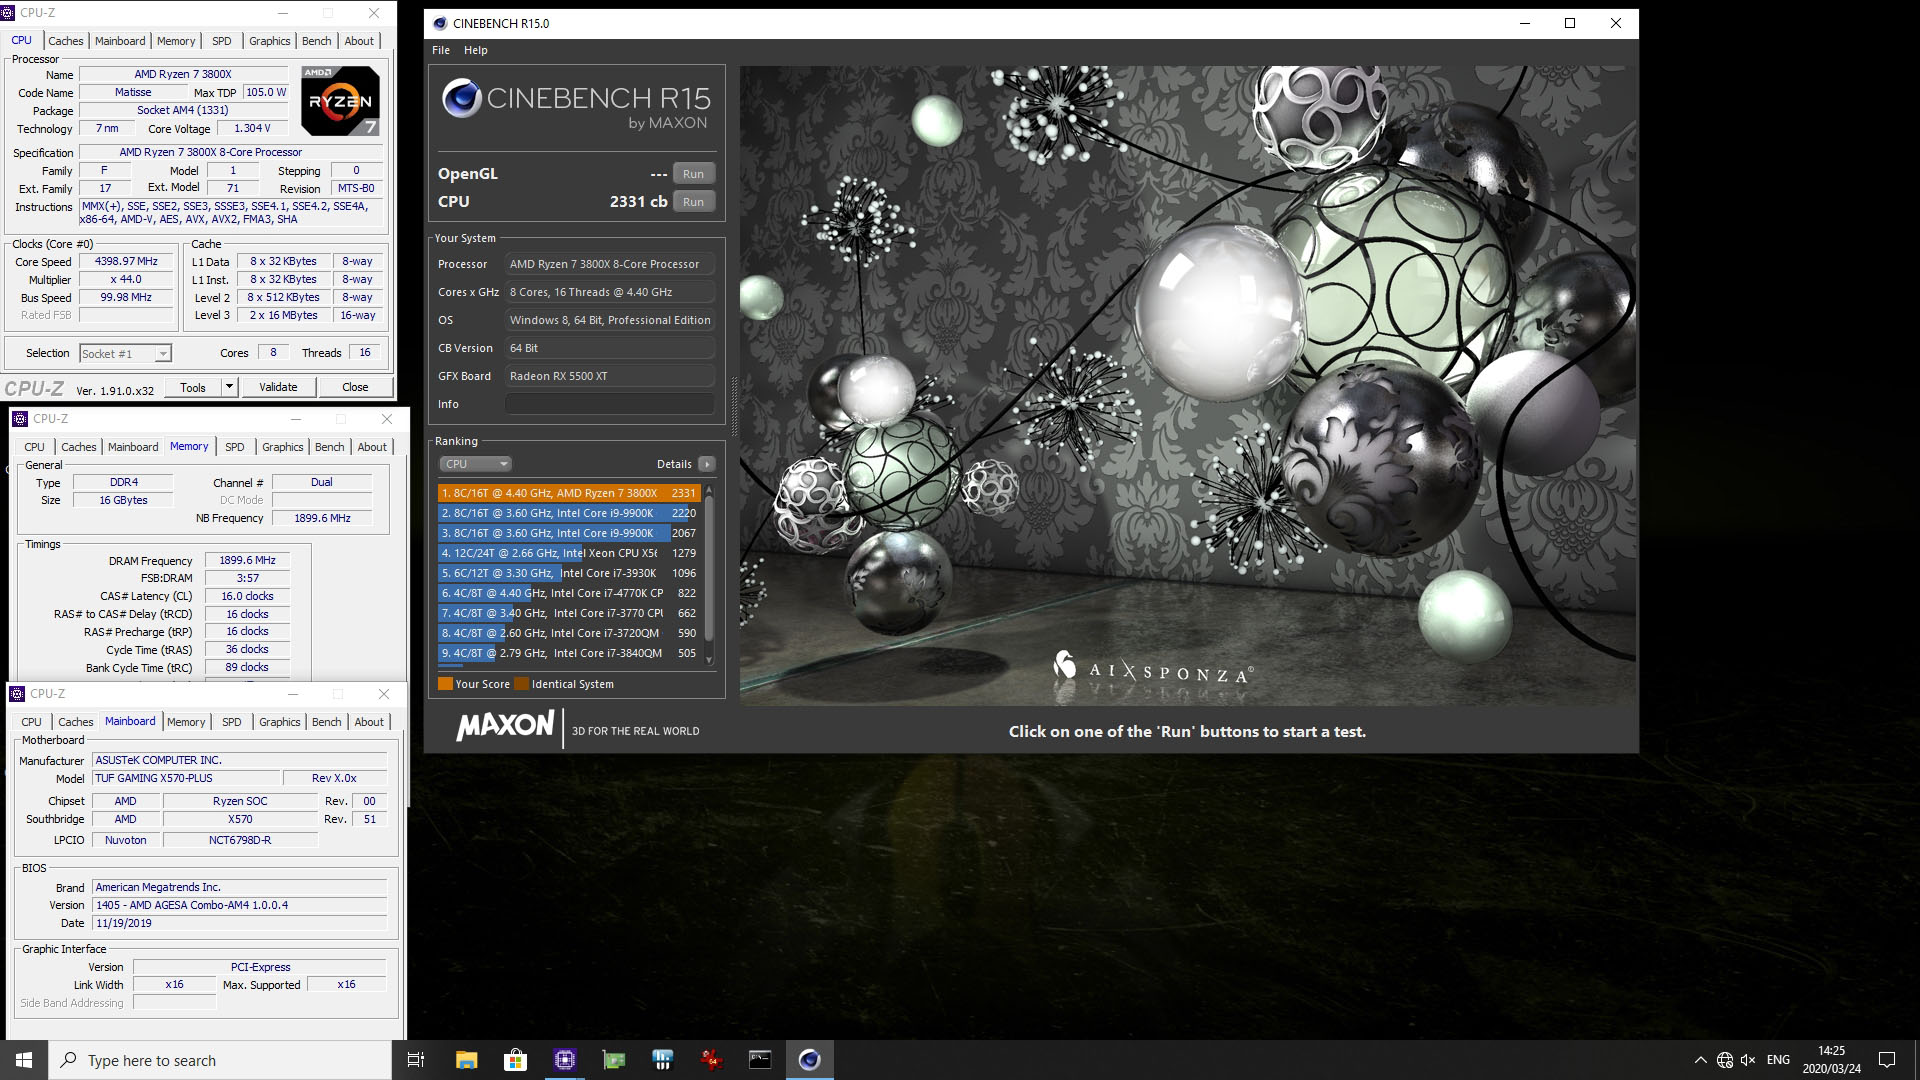Click the green graphics card taskbar icon
This screenshot has height=1080, width=1920.
[613, 1060]
